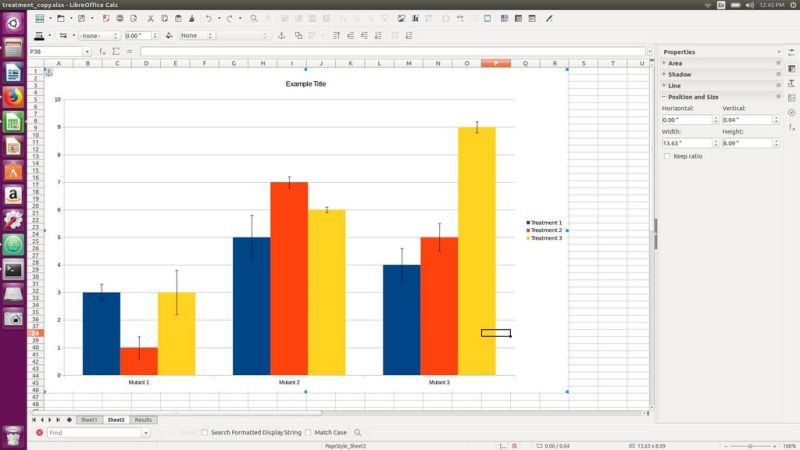Click into the Find text field
800x450 pixels.
pyautogui.click(x=94, y=433)
